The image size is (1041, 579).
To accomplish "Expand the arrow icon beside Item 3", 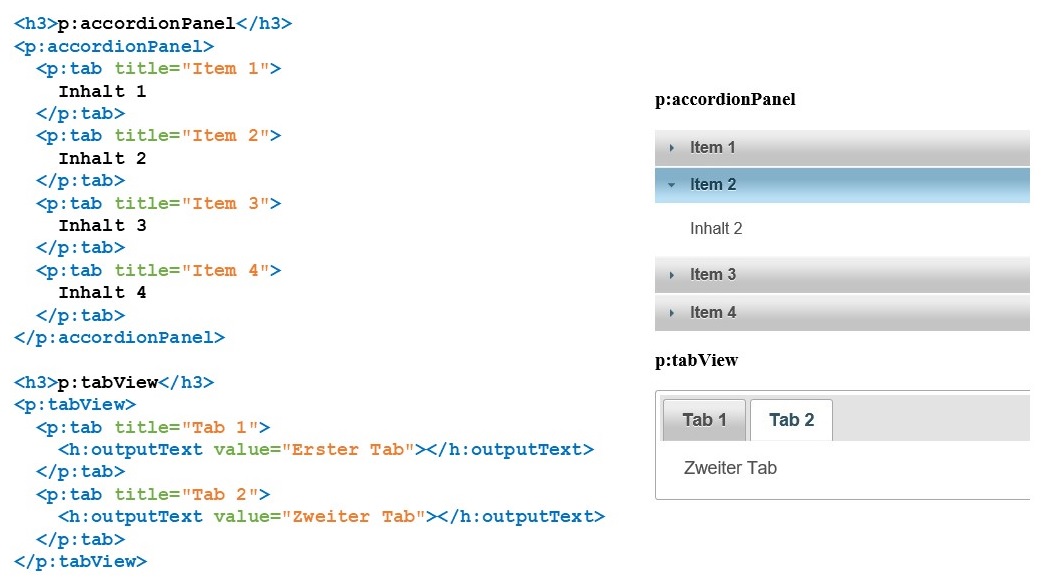I will click(672, 275).
